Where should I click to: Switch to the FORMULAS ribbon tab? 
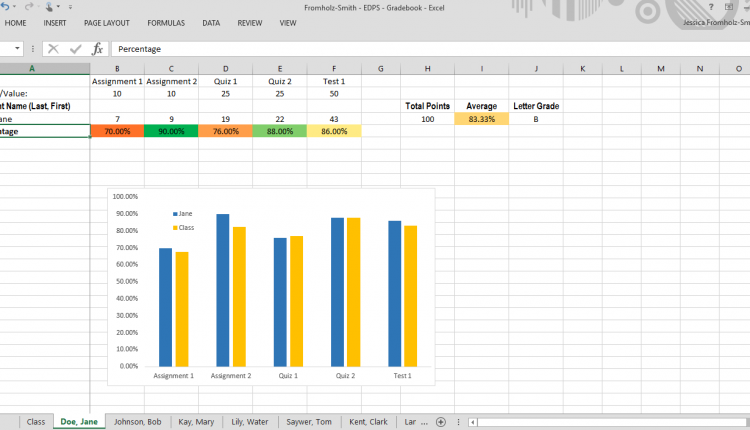pyautogui.click(x=166, y=22)
